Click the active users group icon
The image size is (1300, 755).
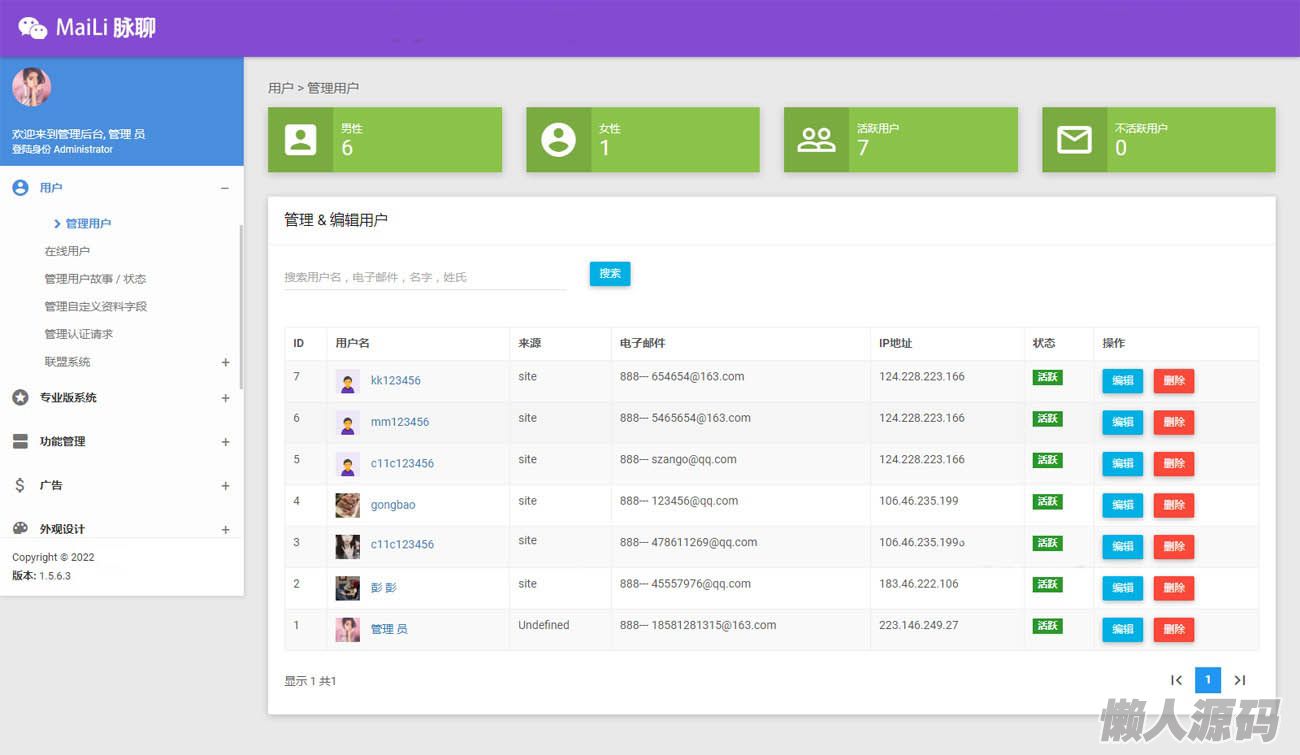(816, 140)
